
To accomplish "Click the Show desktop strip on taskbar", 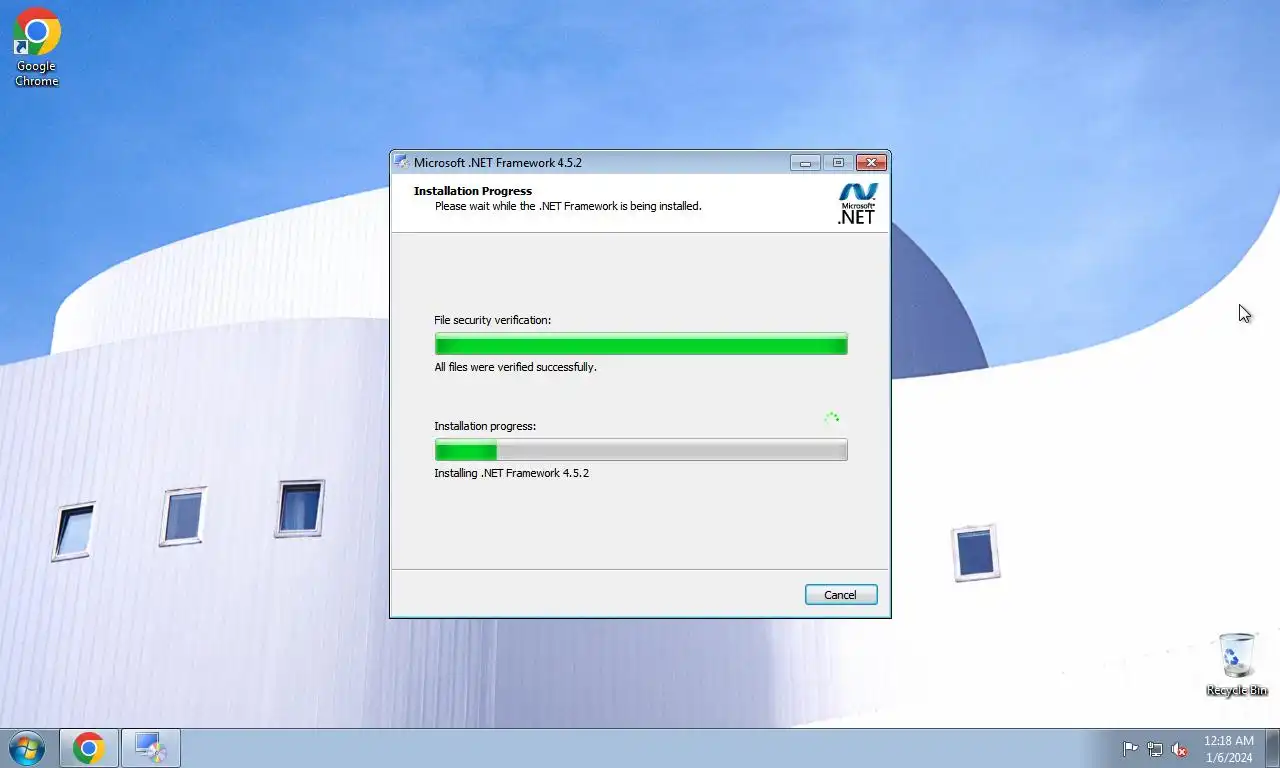I will tap(1272, 748).
